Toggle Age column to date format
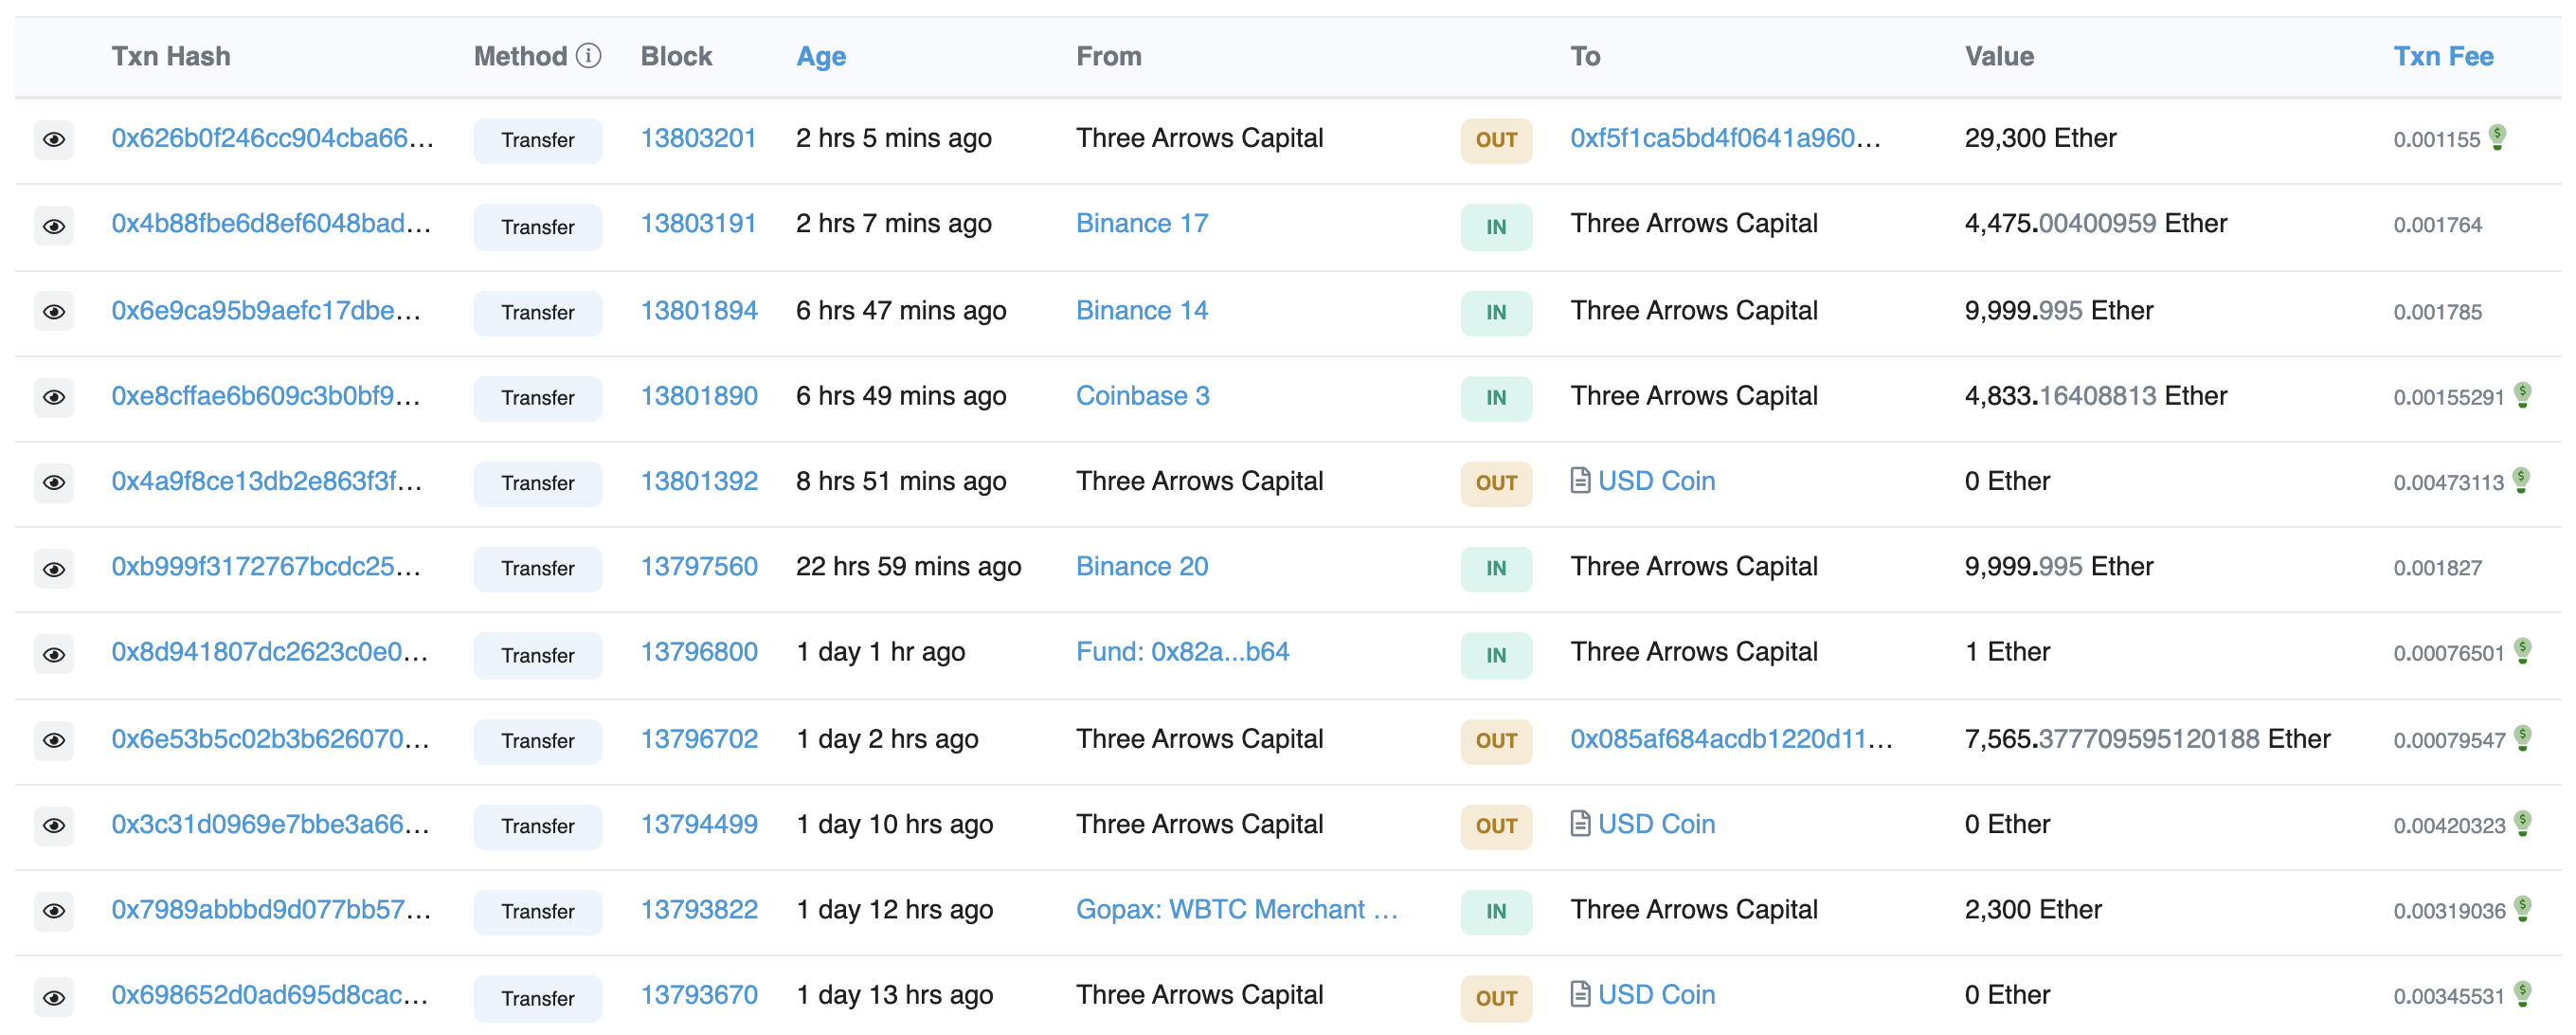2576x1035 pixels. pos(820,56)
